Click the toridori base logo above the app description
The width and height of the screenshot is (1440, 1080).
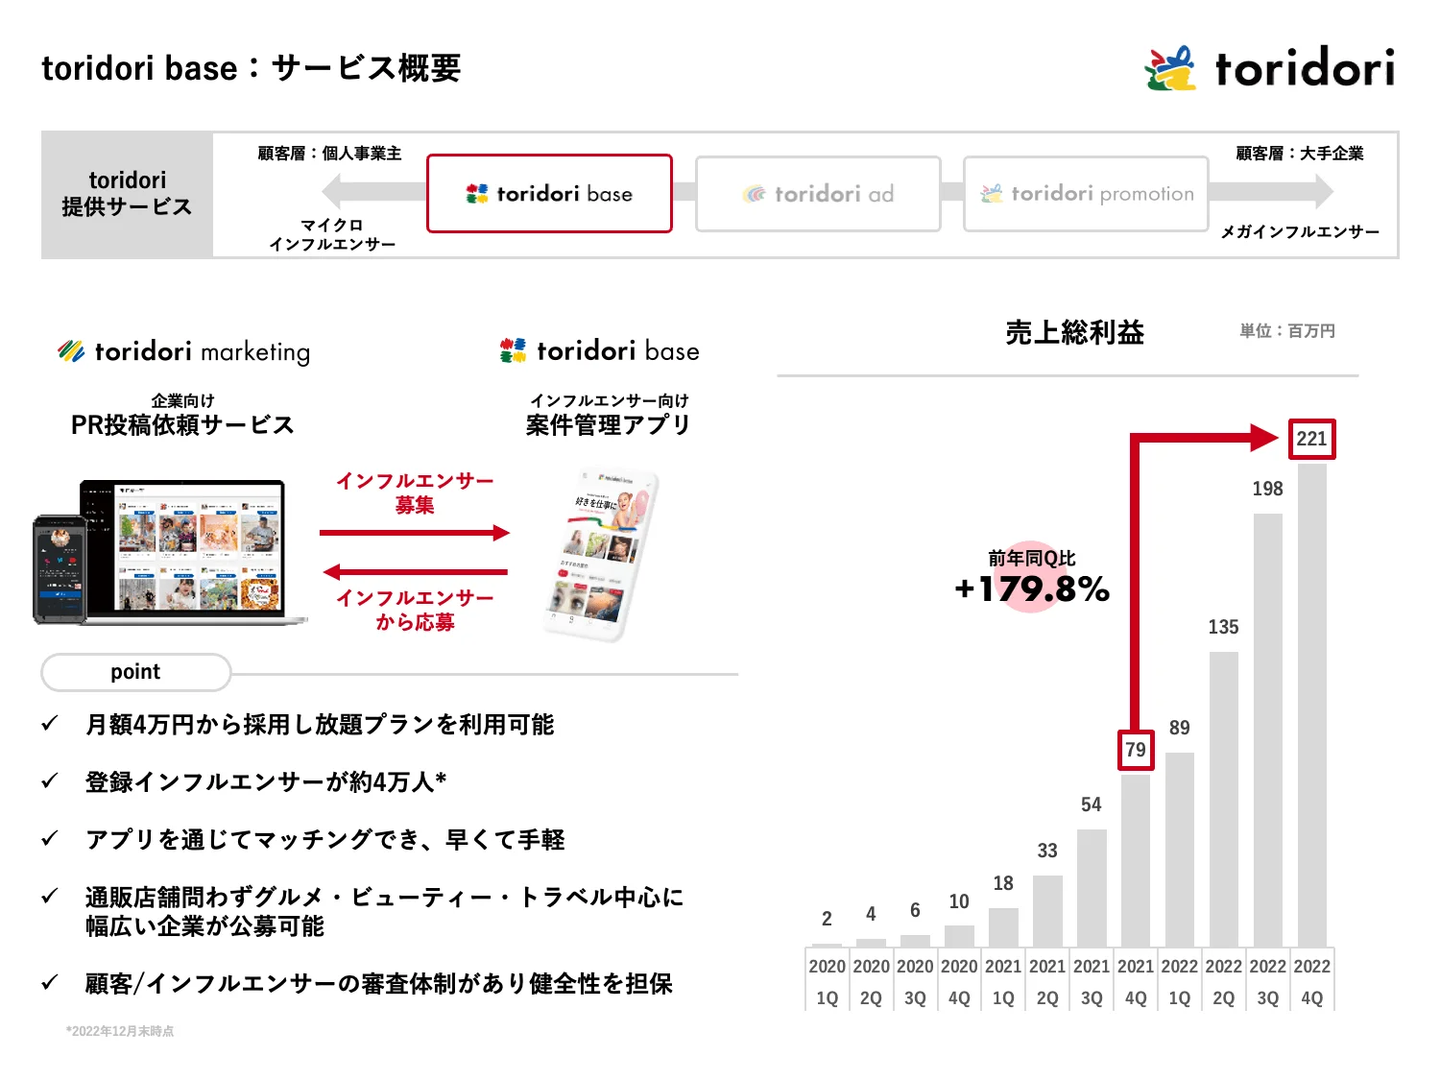(599, 350)
